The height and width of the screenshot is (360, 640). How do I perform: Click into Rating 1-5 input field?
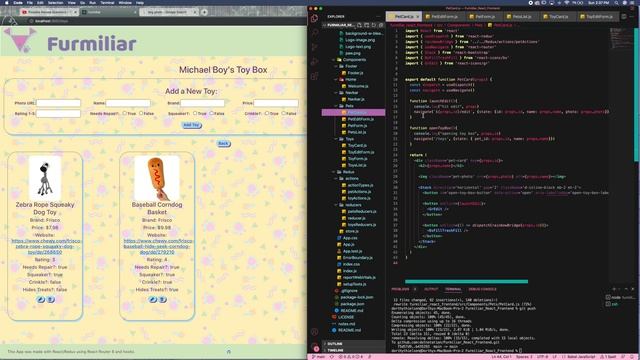58,113
